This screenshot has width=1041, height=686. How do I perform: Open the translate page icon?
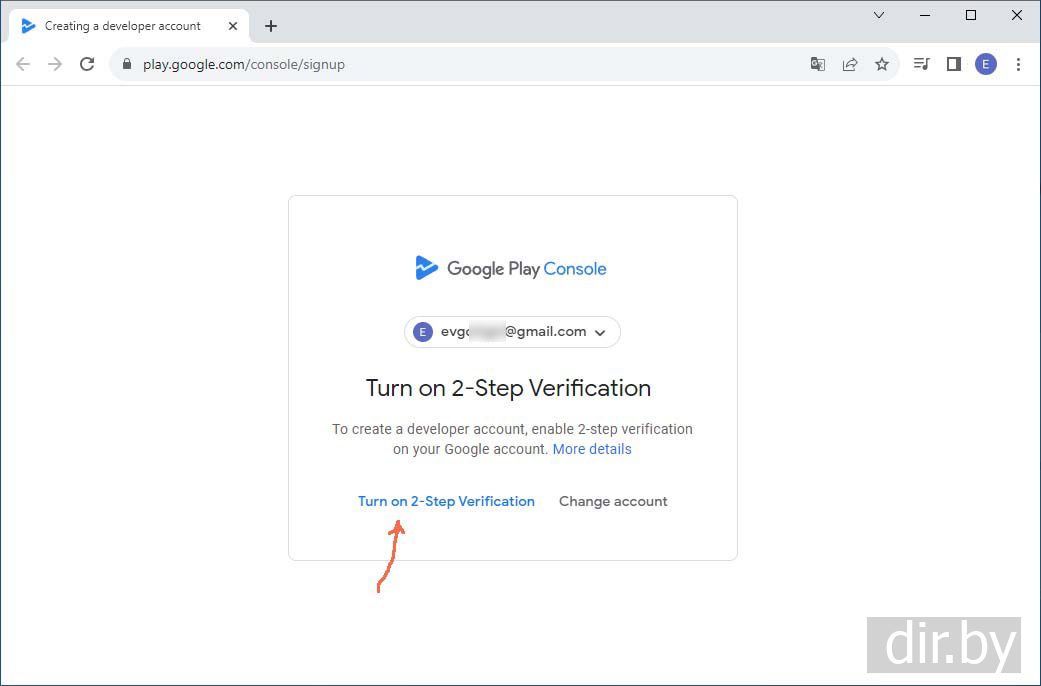tap(818, 64)
